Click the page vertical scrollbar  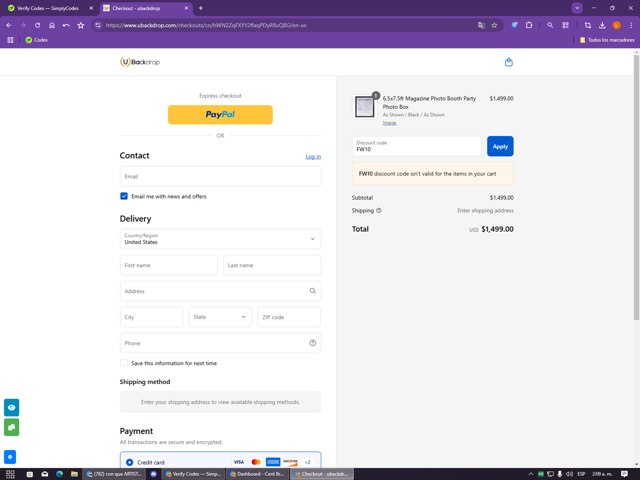coord(636,188)
